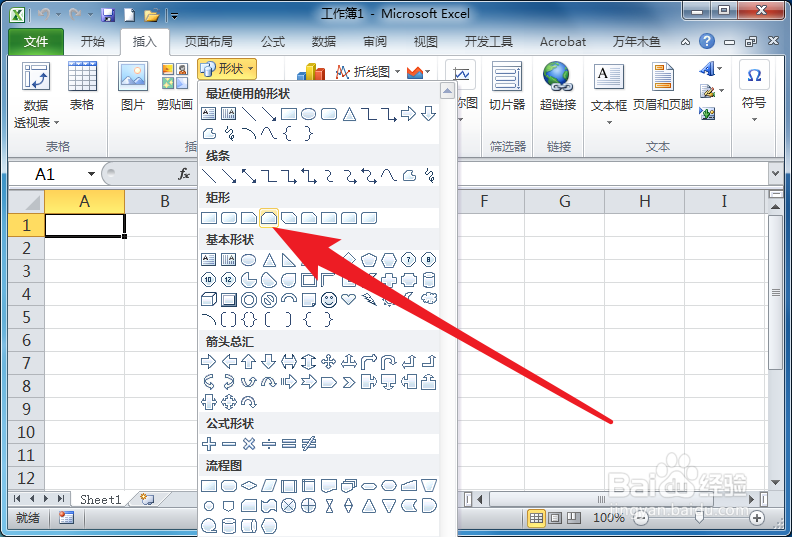The height and width of the screenshot is (537, 792).
Task: Open the 公式 Formulas tab
Action: [x=273, y=41]
